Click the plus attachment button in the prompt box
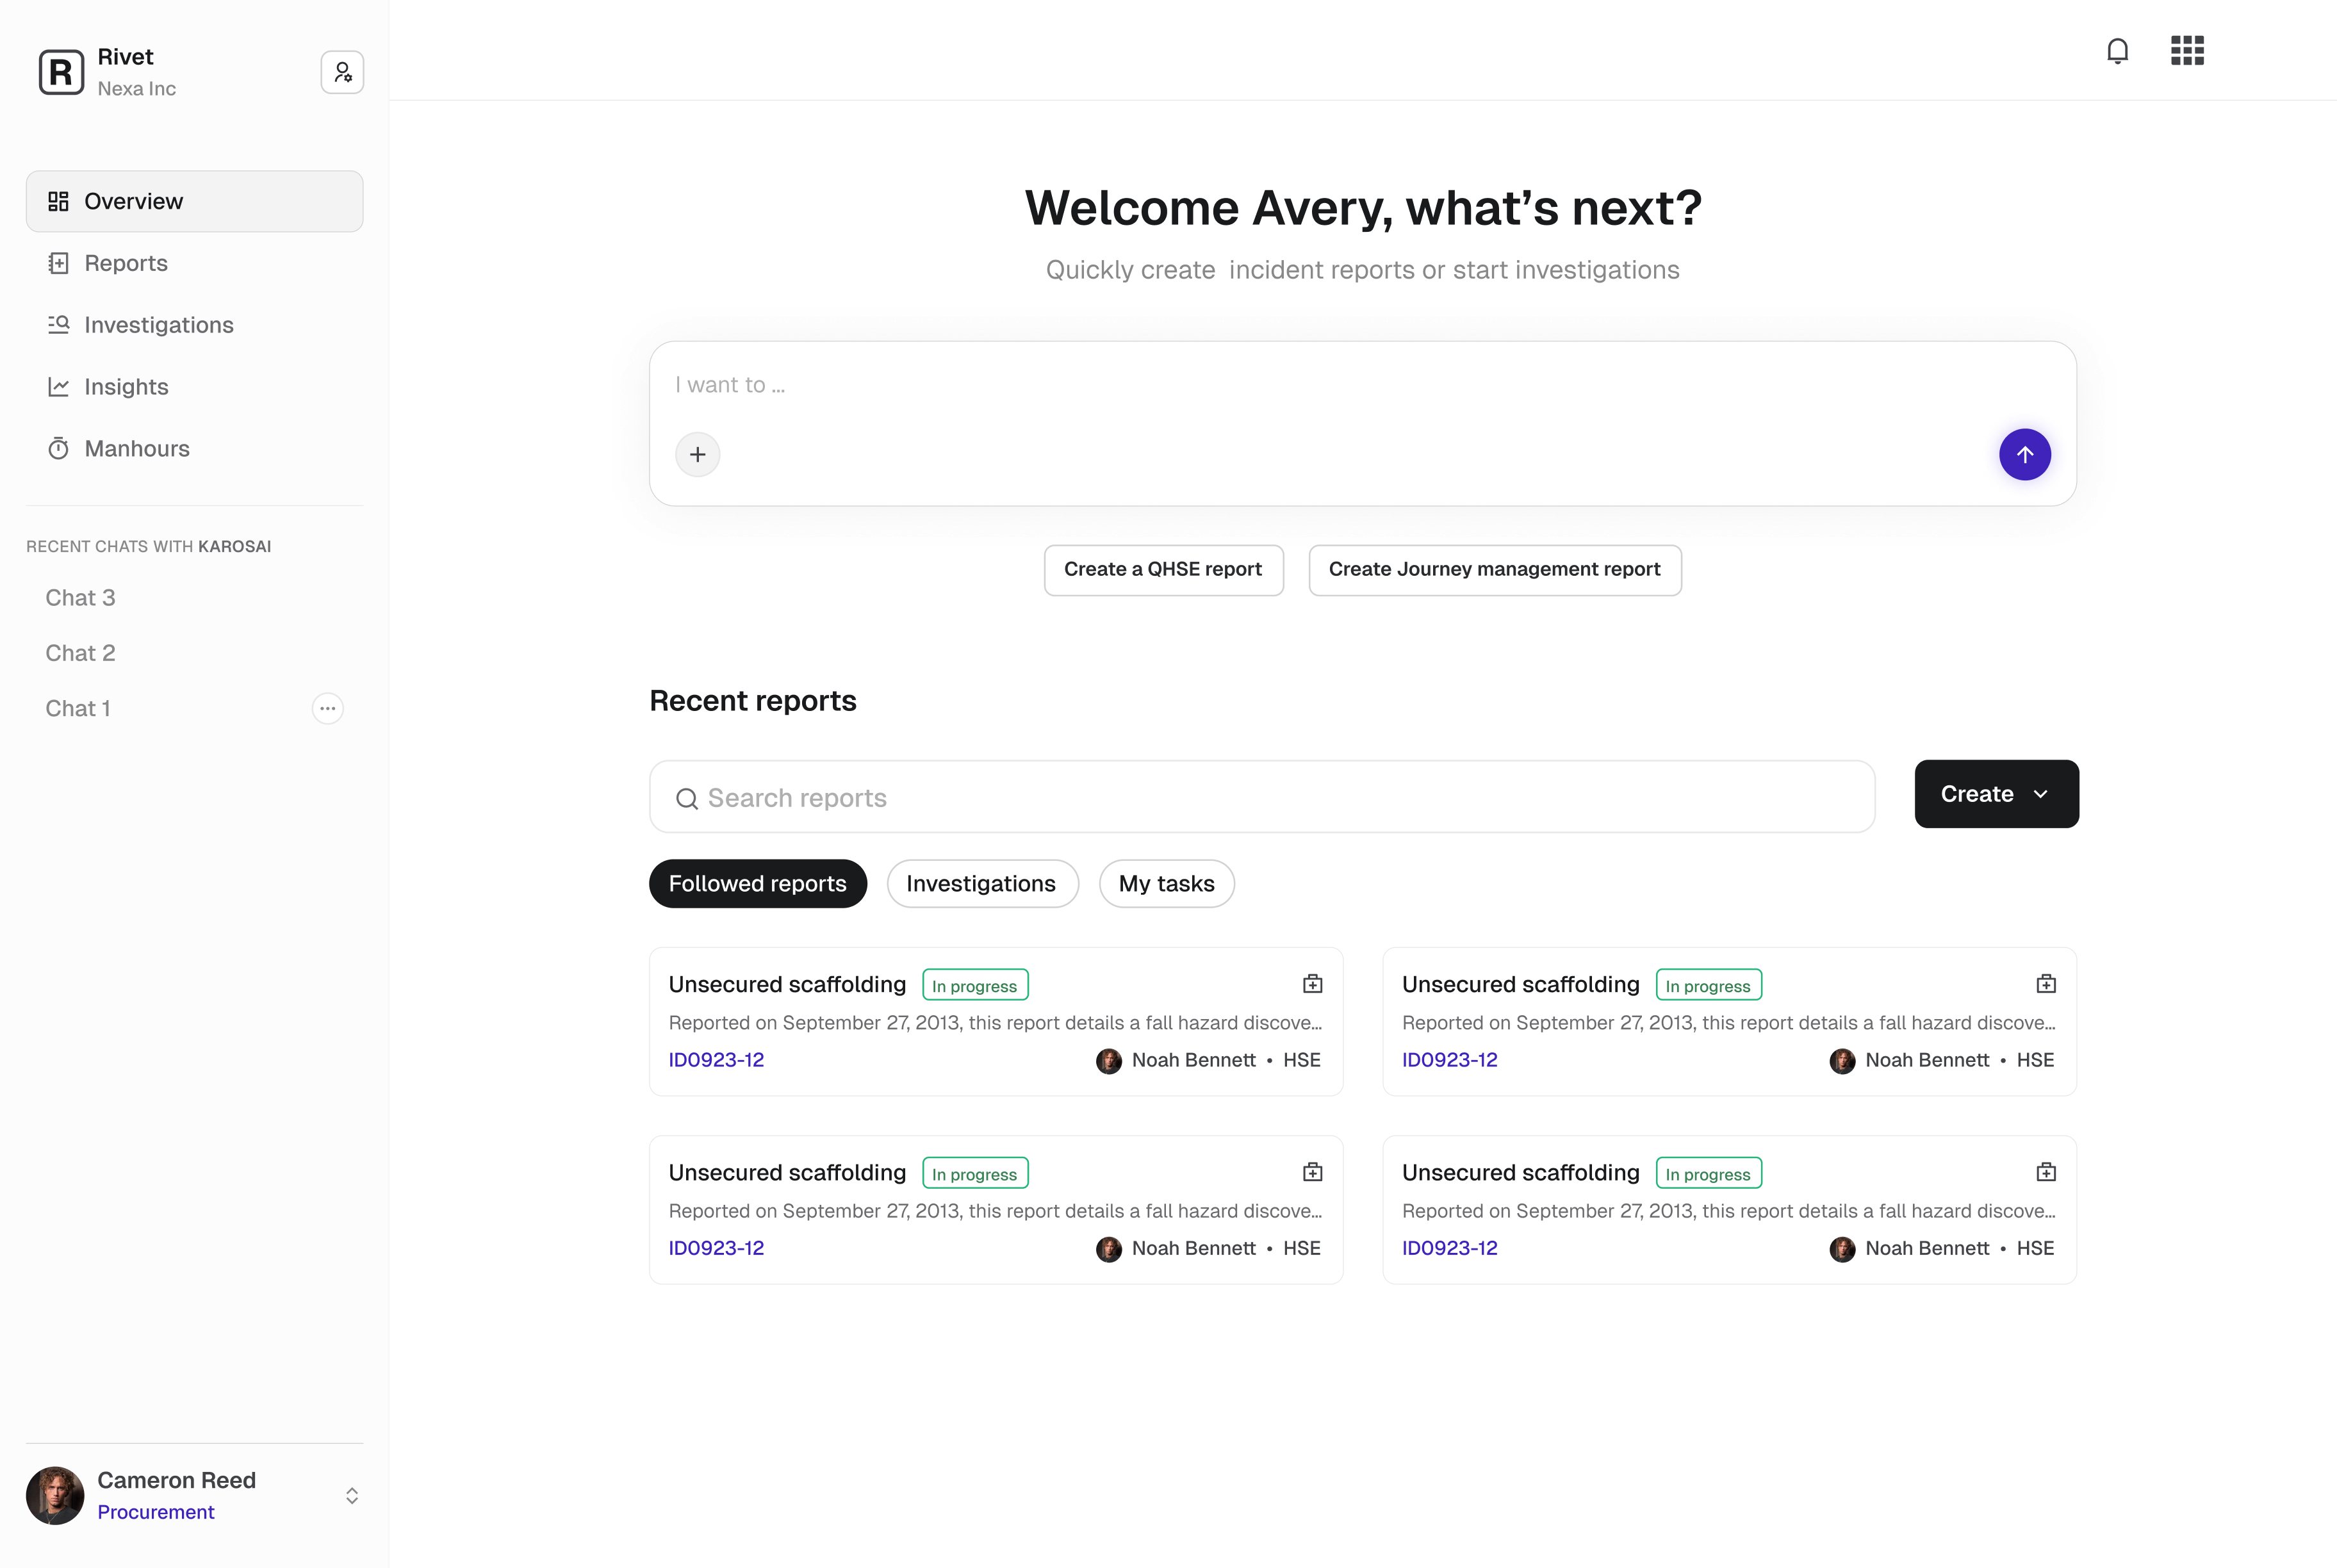The image size is (2337, 1568). (697, 455)
